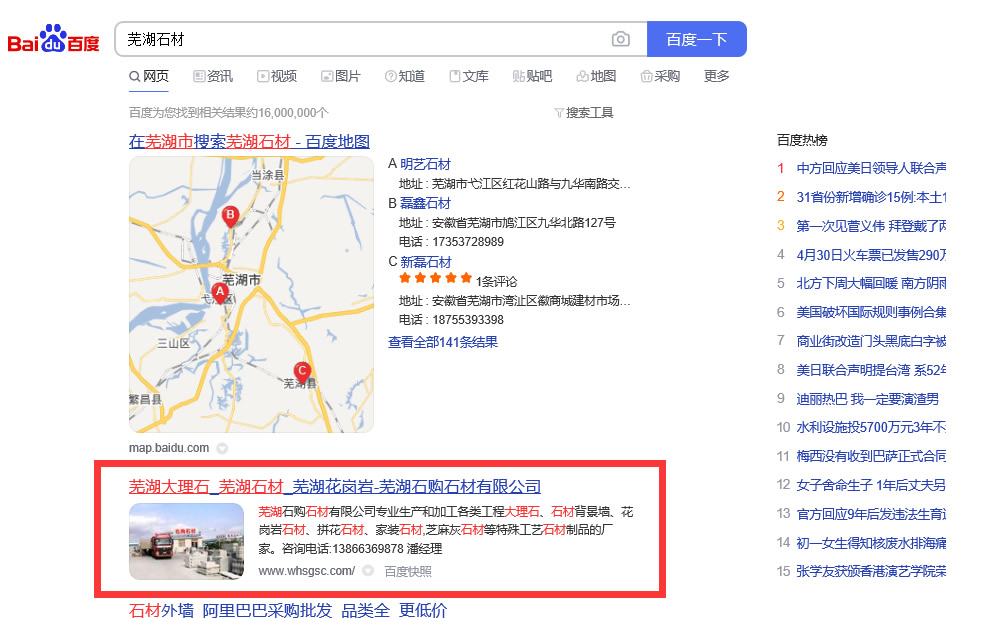Open the stone company result thumbnail

click(x=186, y=541)
